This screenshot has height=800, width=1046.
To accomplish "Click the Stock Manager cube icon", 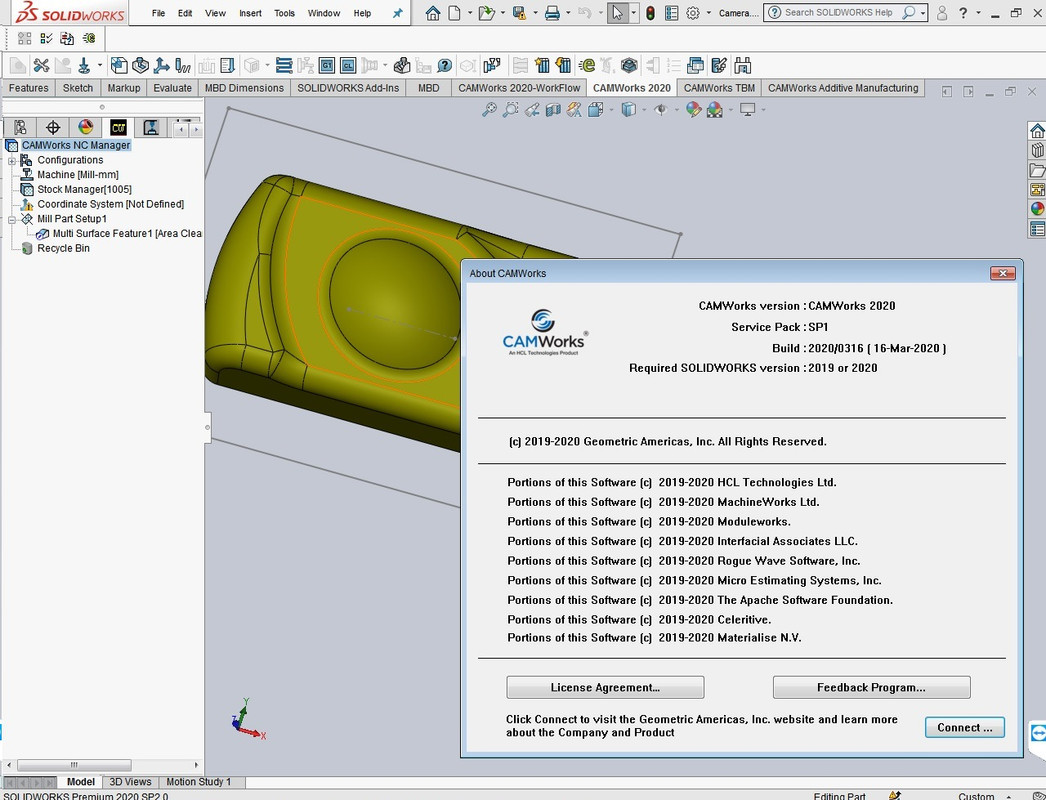I will point(119,65).
